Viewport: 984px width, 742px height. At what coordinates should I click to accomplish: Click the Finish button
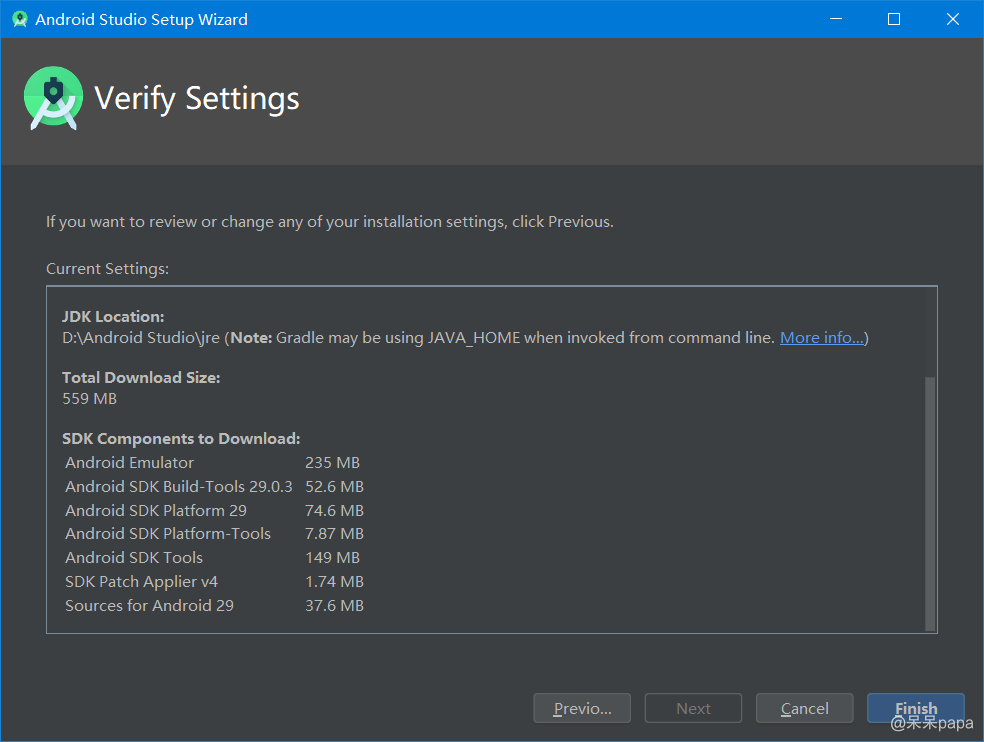point(916,708)
